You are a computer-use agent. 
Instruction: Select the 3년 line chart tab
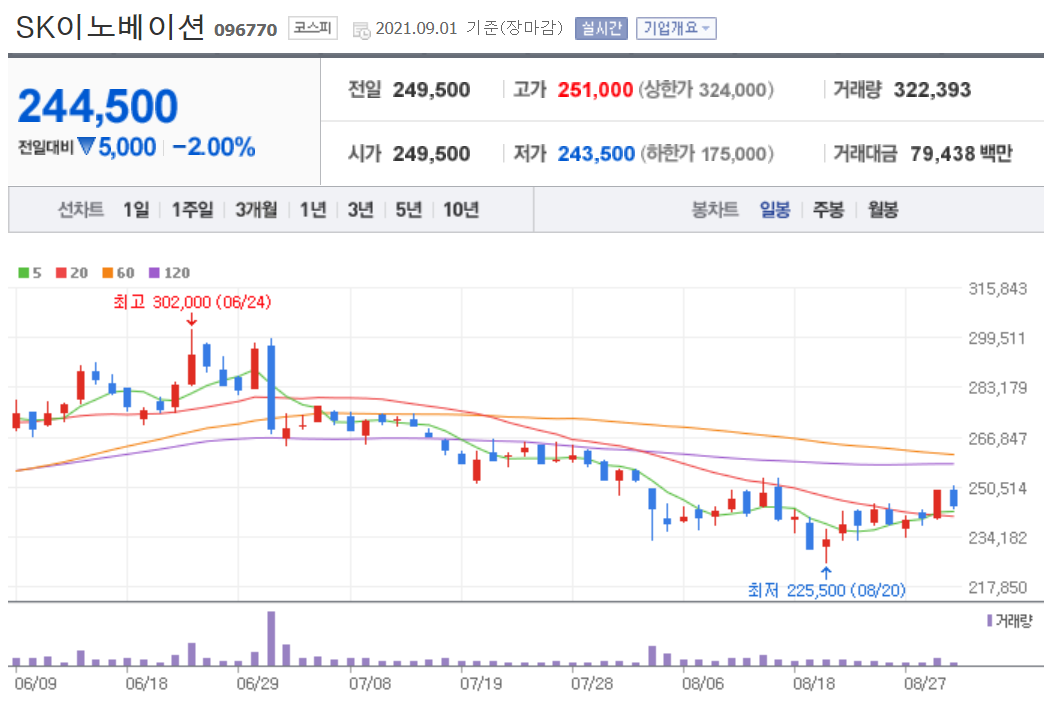[360, 210]
